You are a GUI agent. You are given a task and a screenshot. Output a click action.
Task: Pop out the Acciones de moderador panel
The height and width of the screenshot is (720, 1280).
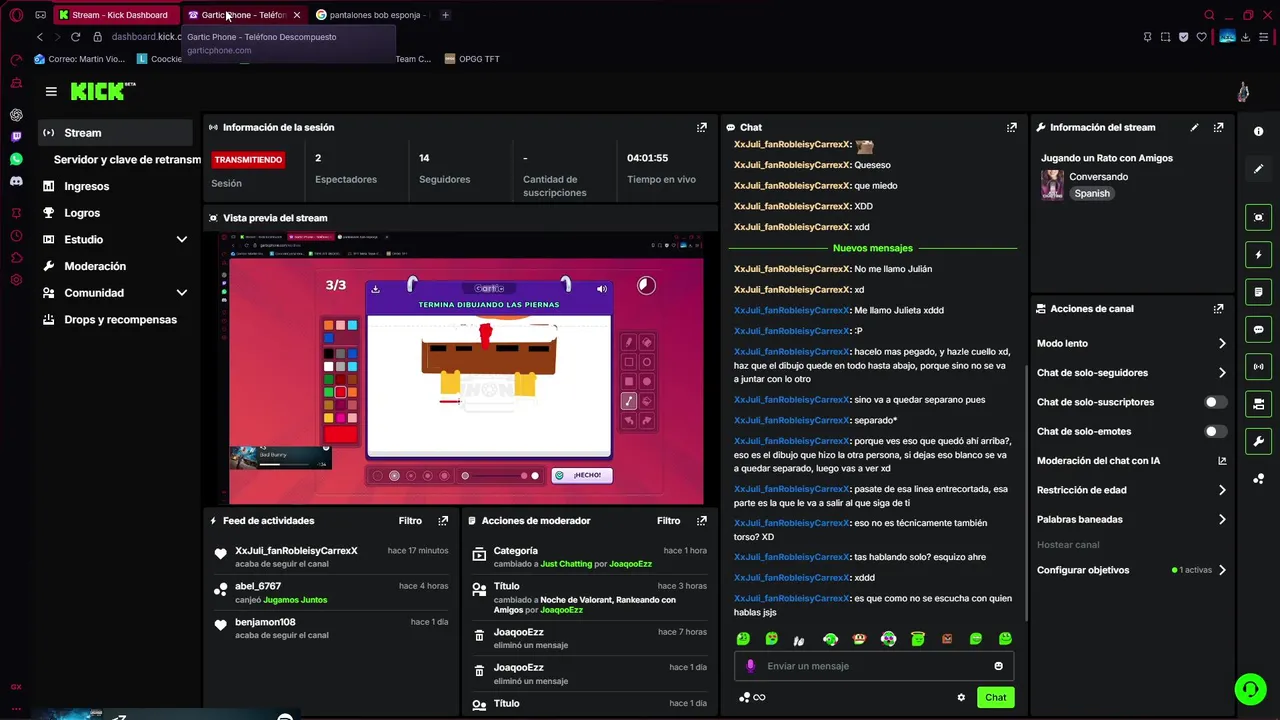tap(701, 521)
